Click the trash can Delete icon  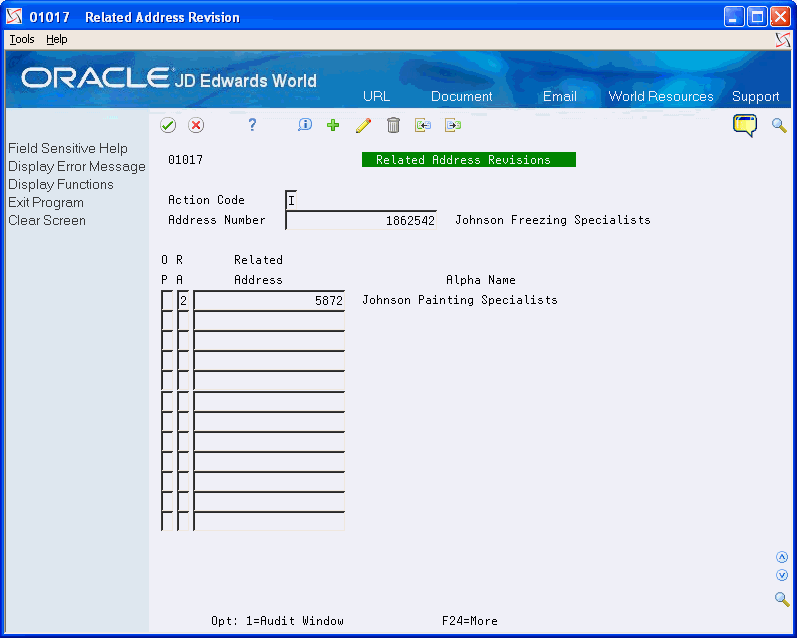point(393,125)
